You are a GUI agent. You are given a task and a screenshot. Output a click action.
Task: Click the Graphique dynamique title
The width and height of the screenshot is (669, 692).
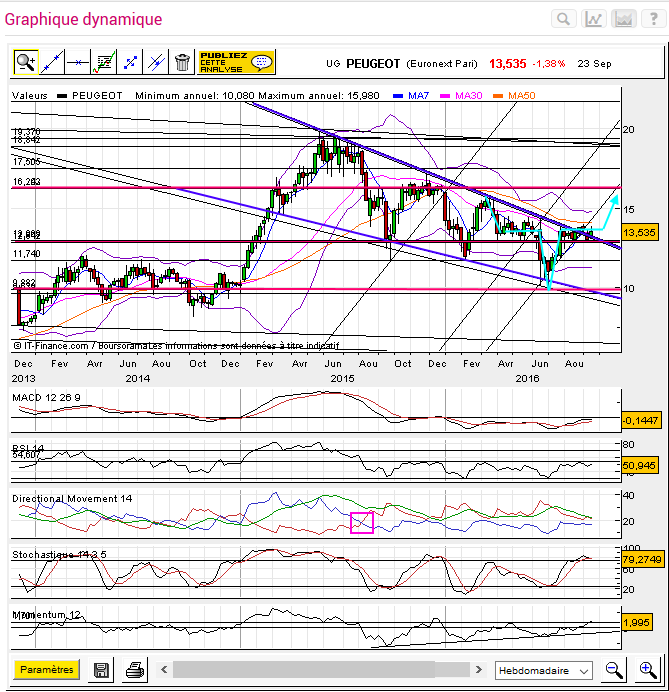(83, 19)
